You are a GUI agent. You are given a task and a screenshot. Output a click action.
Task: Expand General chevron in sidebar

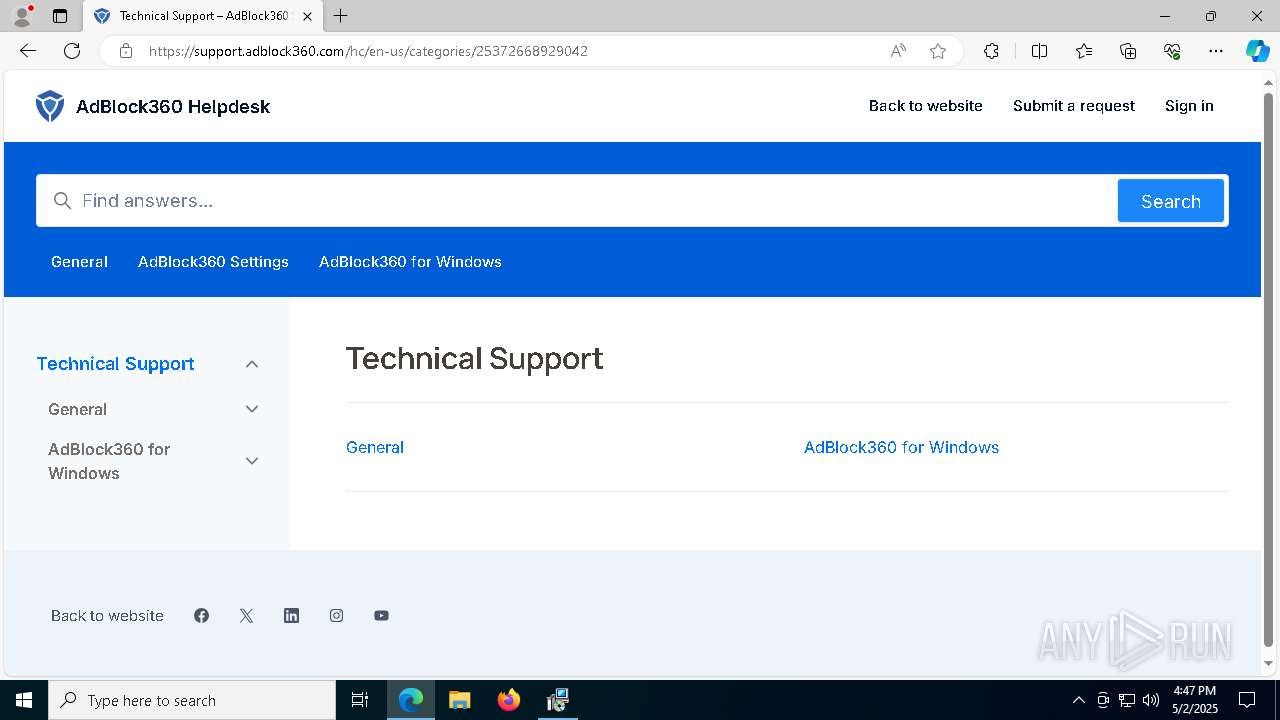252,409
